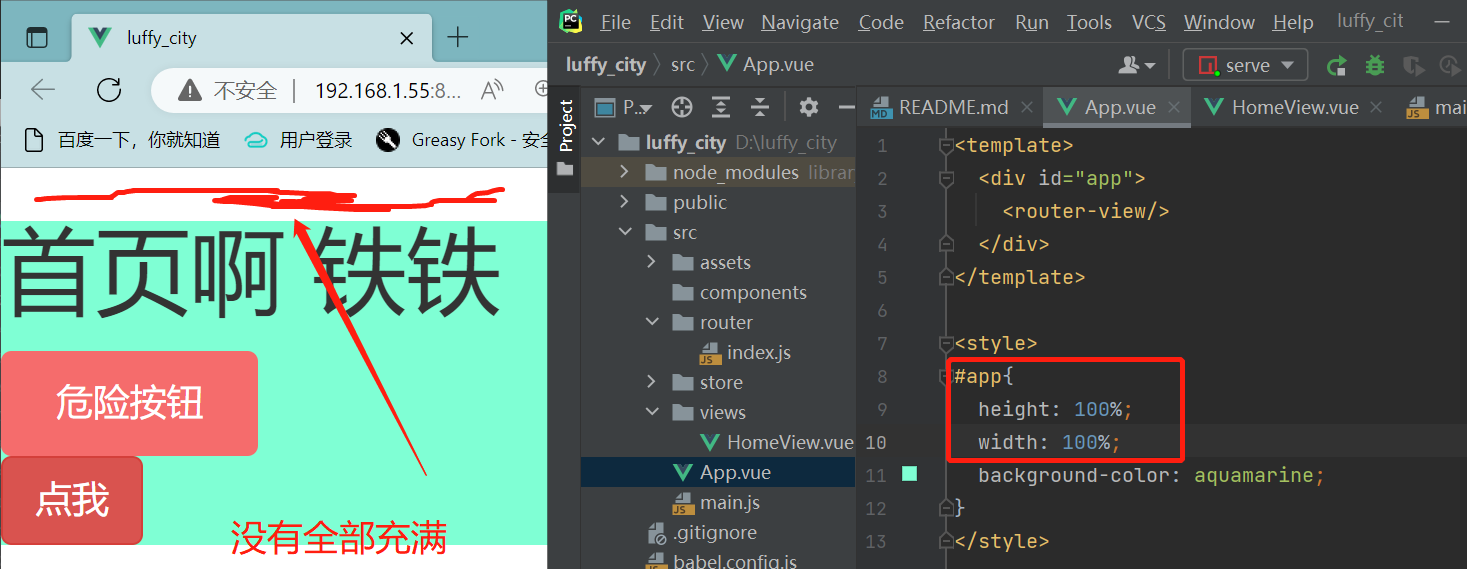This screenshot has width=1467, height=569.
Task: Debug the serve configuration
Action: [x=1375, y=66]
